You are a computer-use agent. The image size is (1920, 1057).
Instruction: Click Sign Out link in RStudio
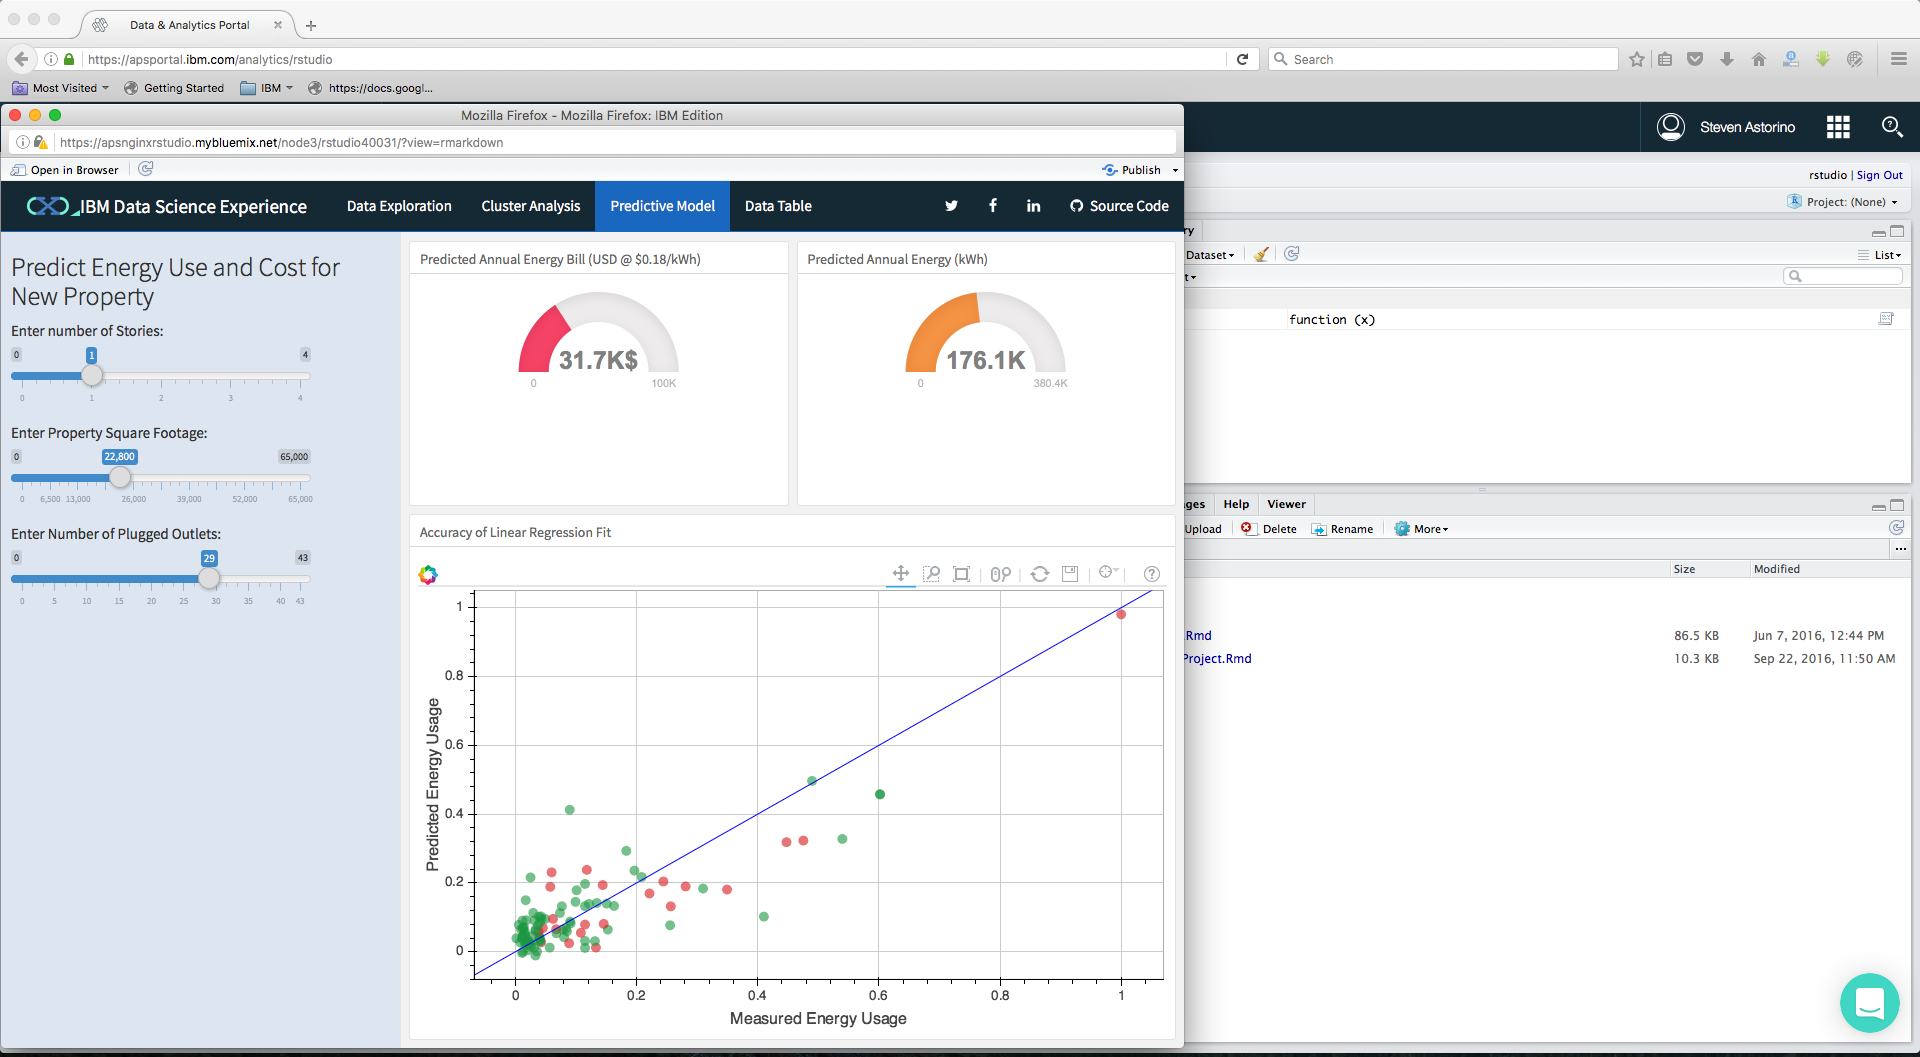(1880, 175)
